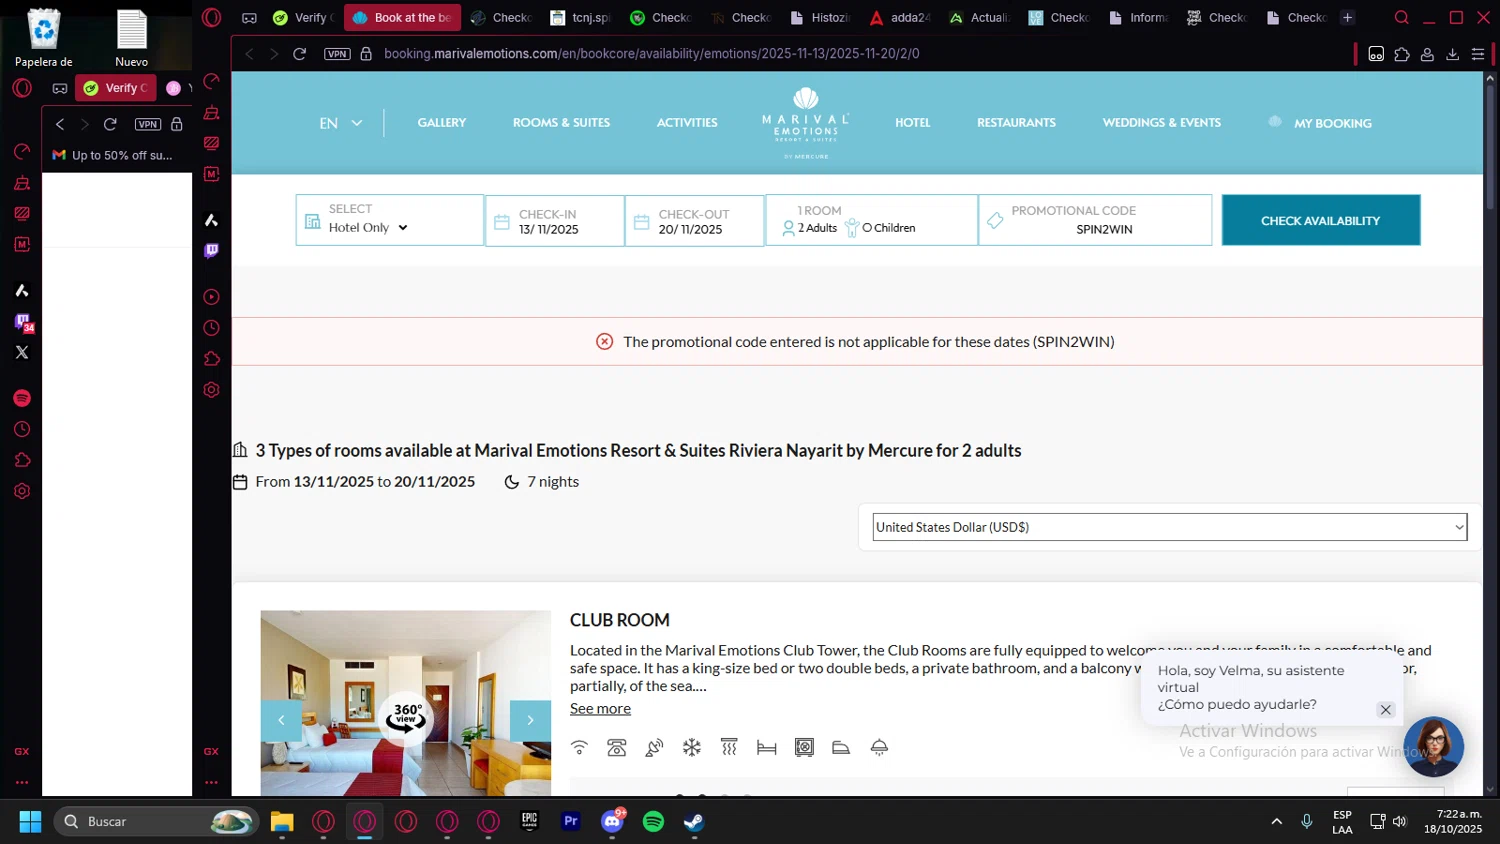Click the safe box amenity icon

(x=804, y=747)
